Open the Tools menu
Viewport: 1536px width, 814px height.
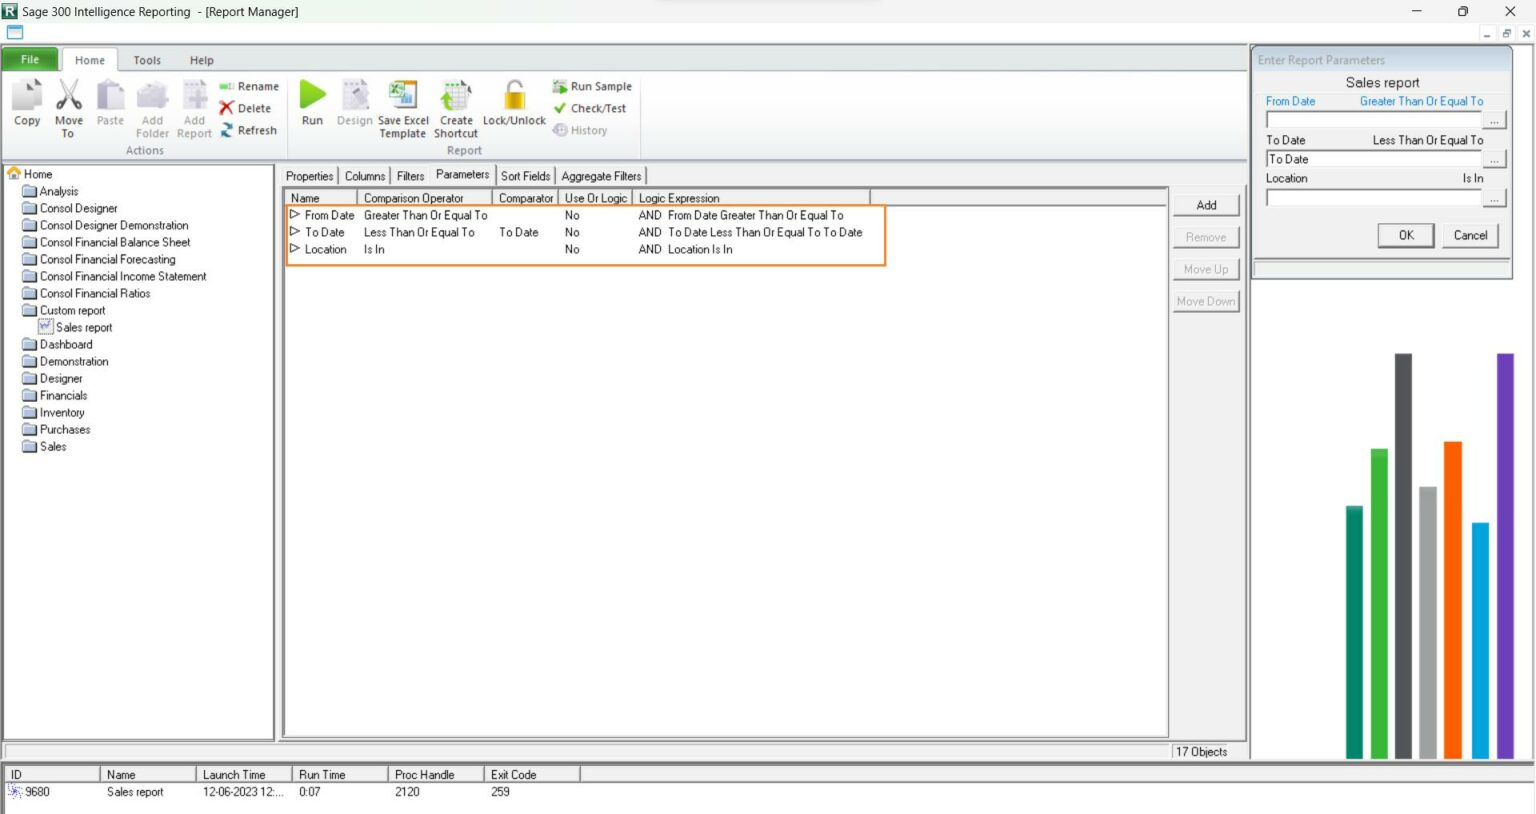(x=146, y=60)
